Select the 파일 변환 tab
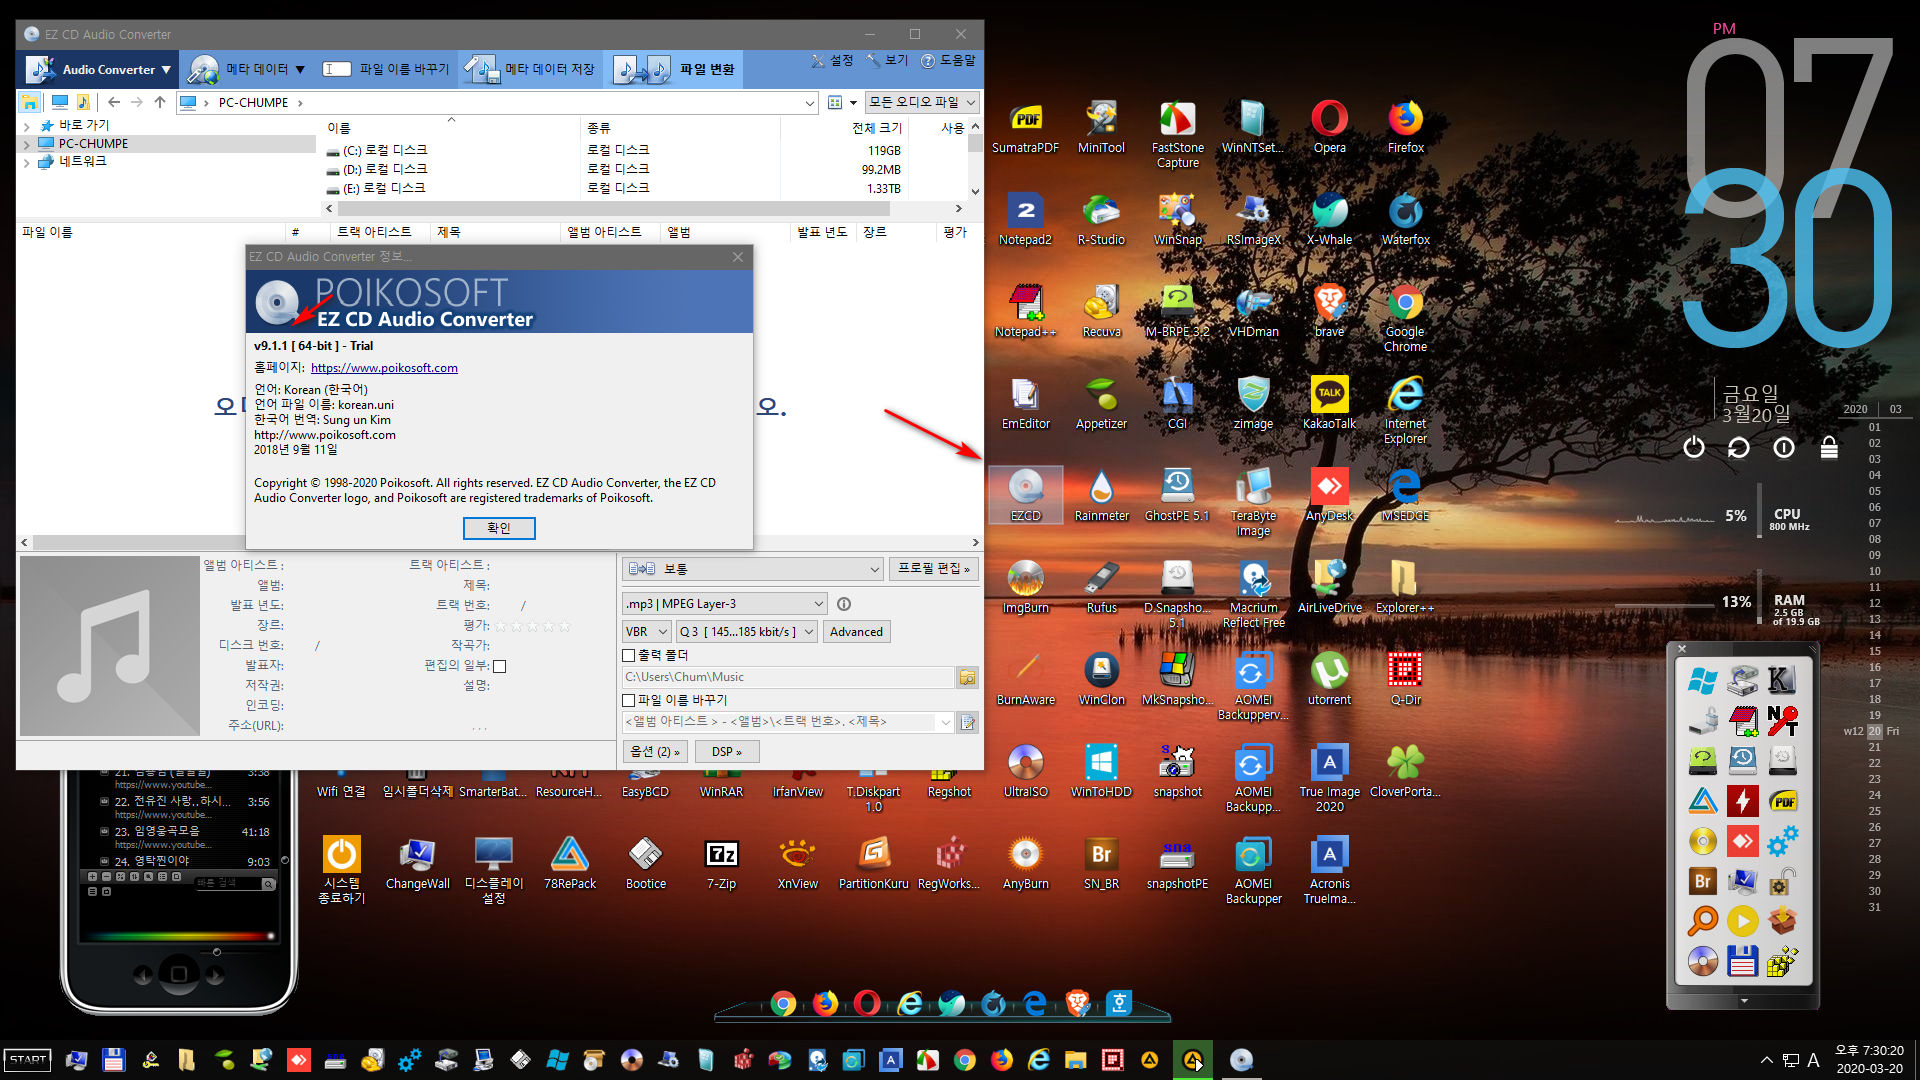 pos(675,69)
